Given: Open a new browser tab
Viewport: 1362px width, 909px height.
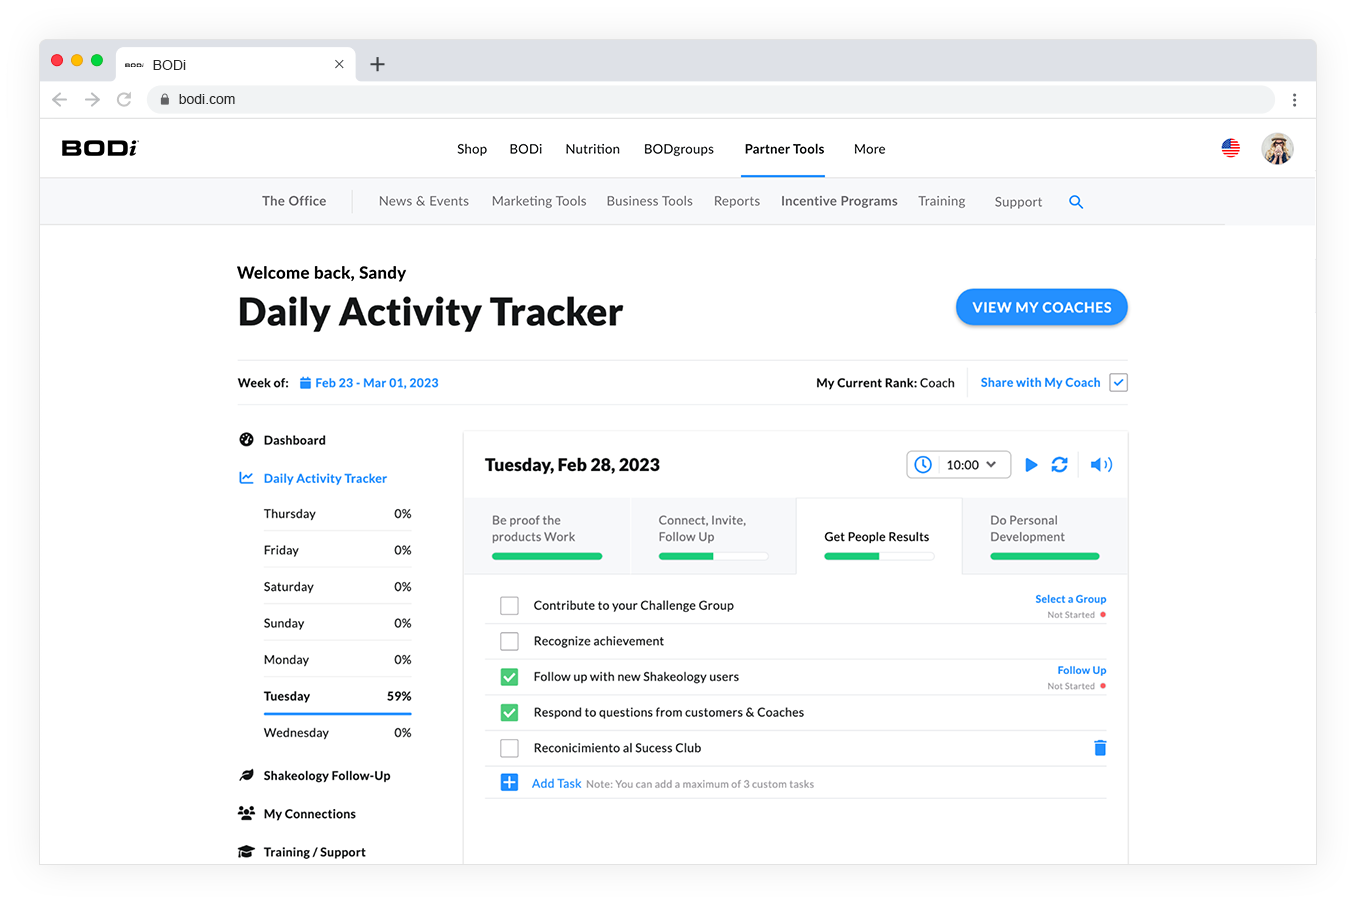Looking at the screenshot, I should coord(377,64).
